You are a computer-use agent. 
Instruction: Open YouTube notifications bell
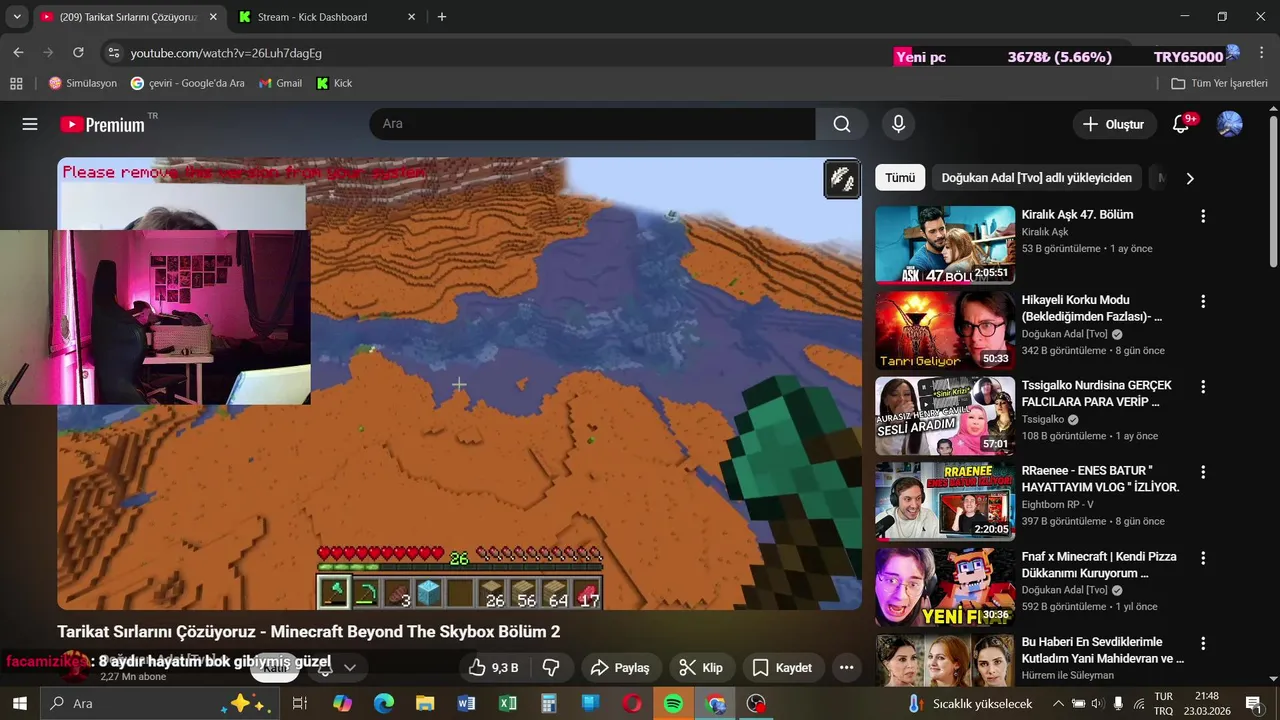(x=1181, y=124)
